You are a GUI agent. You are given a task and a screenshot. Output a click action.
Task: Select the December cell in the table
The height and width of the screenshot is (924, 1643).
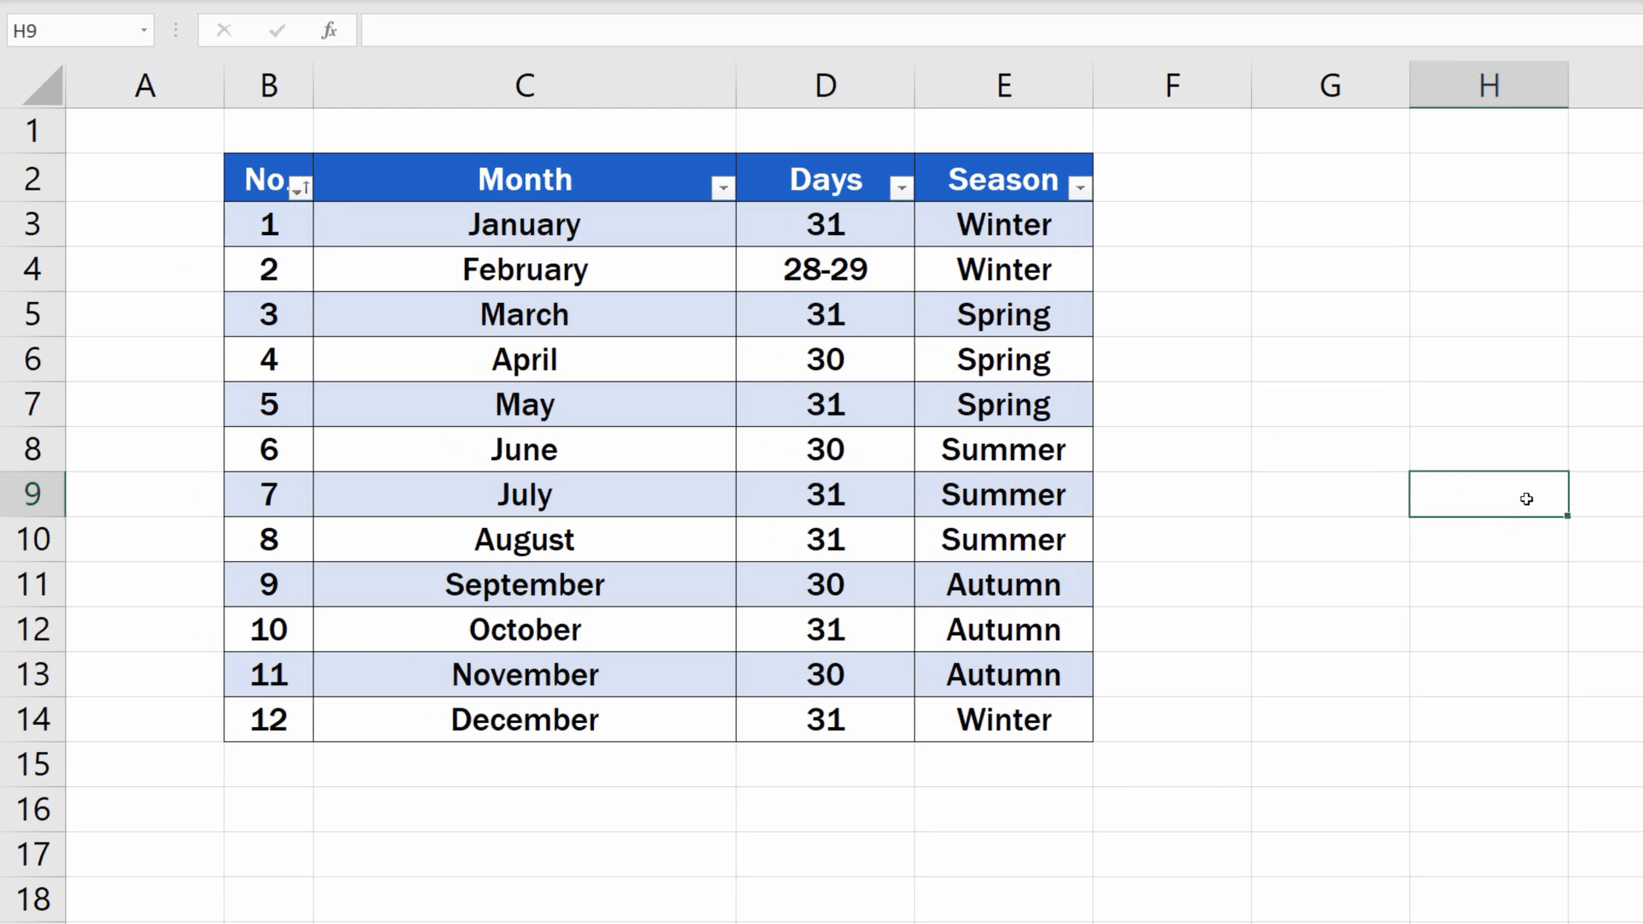coord(524,719)
